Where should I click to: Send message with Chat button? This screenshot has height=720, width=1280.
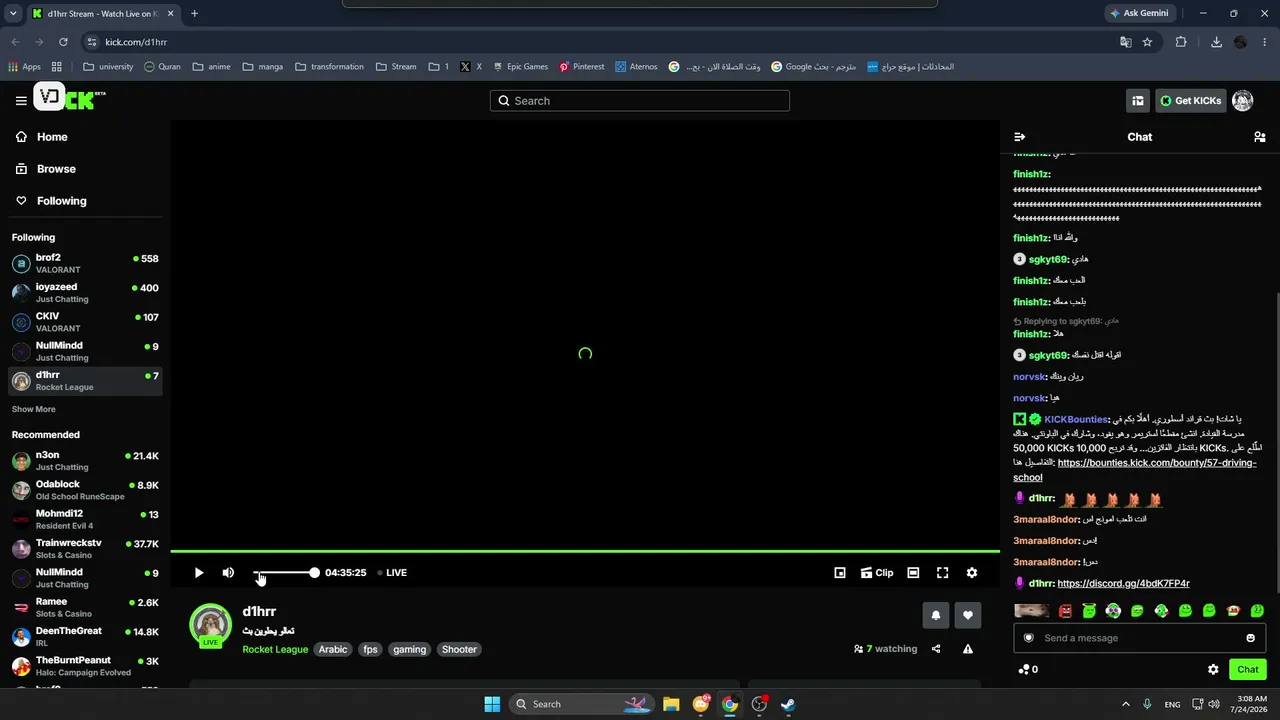[1248, 670]
